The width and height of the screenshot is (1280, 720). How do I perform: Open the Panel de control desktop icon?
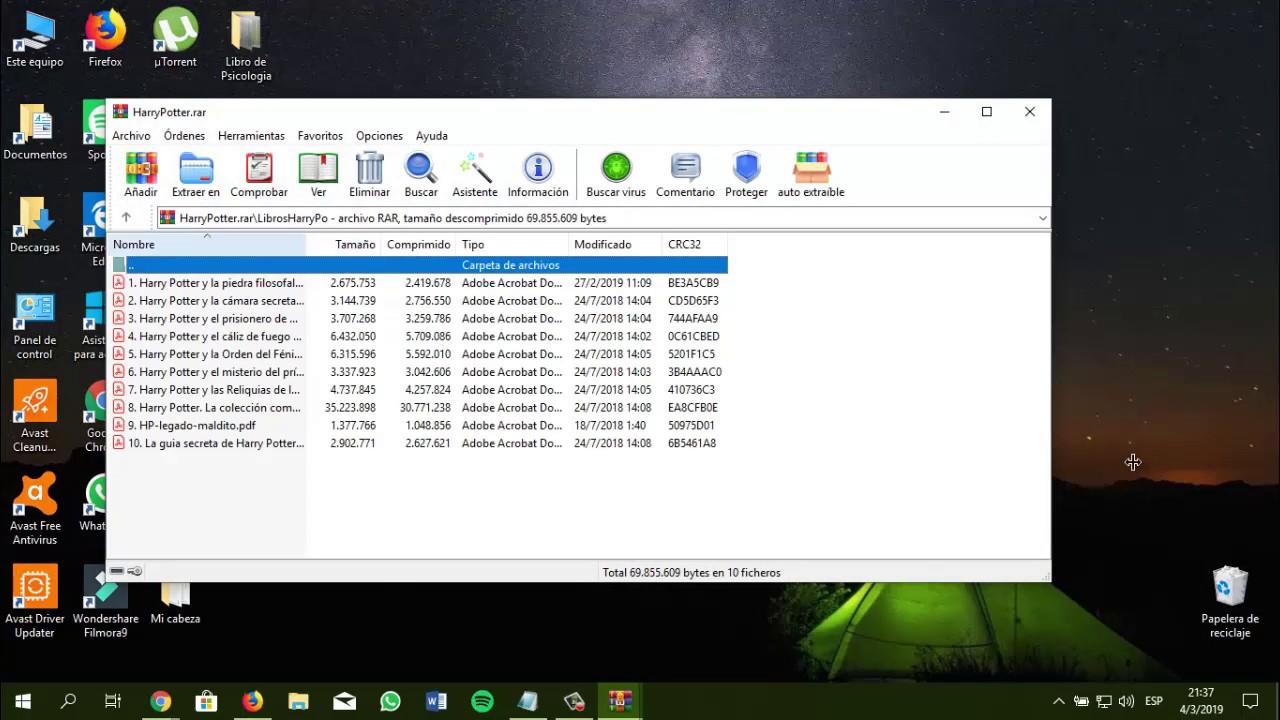(35, 326)
